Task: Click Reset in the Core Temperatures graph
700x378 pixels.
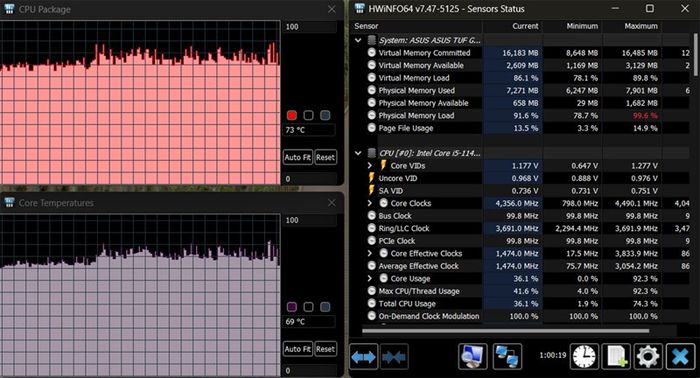Action: (325, 349)
